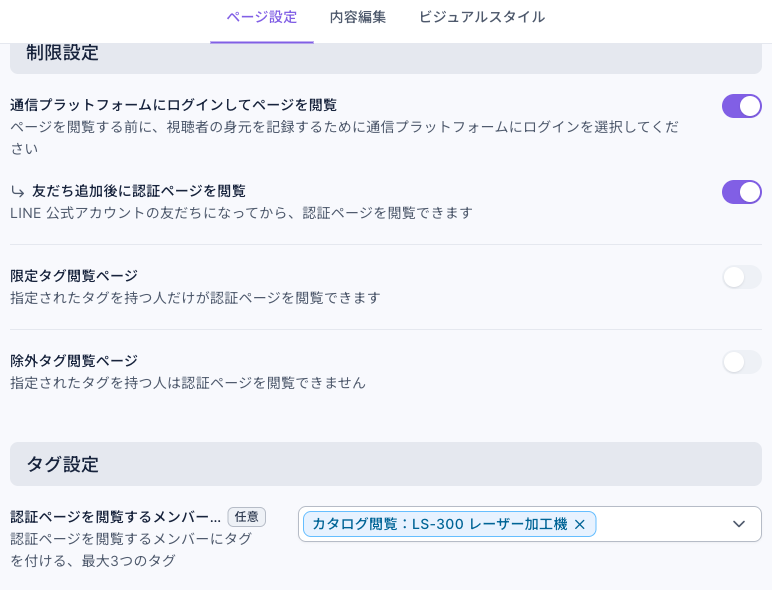Click the 除外タグ閲覧ページ label

[74, 361]
